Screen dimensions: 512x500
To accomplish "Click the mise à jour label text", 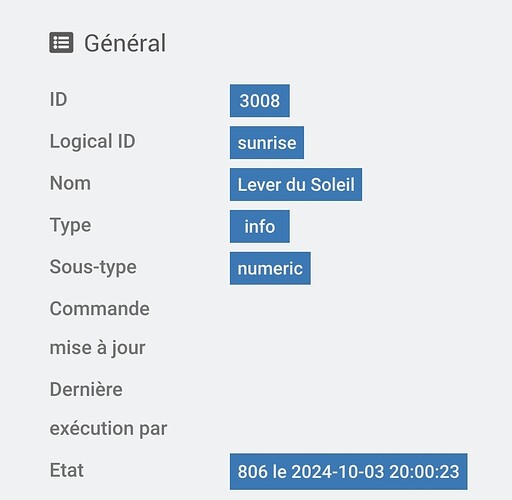I will tap(97, 348).
